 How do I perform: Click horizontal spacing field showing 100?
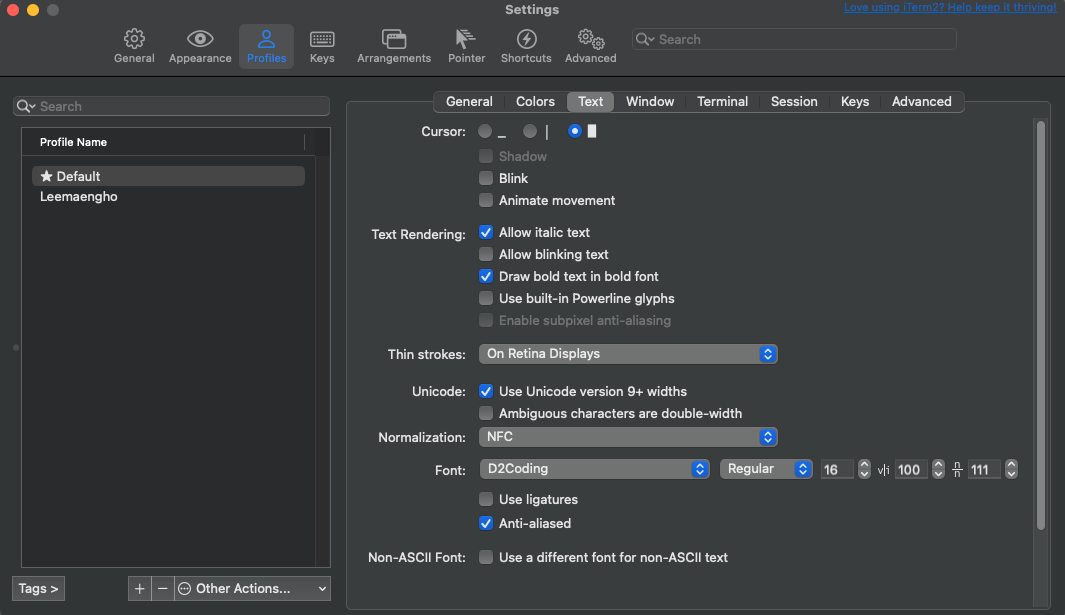click(x=911, y=470)
